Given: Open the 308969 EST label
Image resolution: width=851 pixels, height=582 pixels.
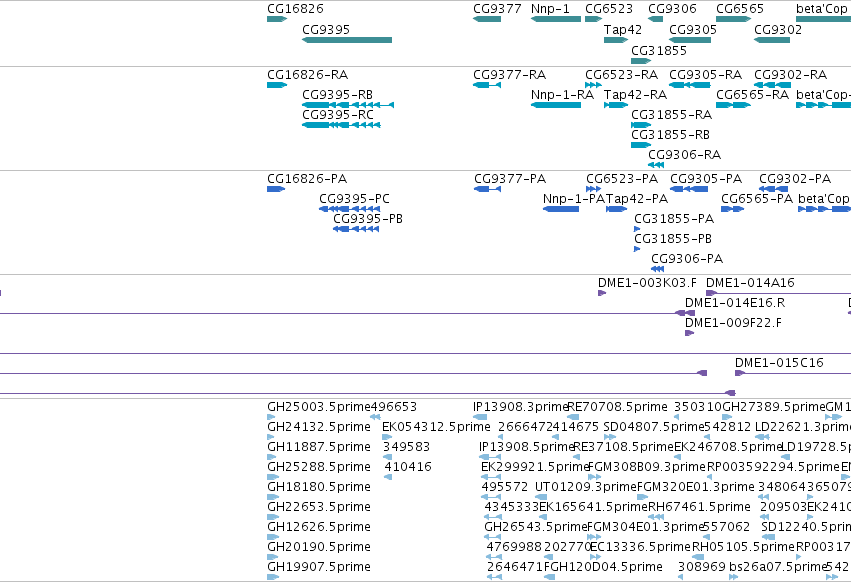Looking at the screenshot, I should 702,567.
